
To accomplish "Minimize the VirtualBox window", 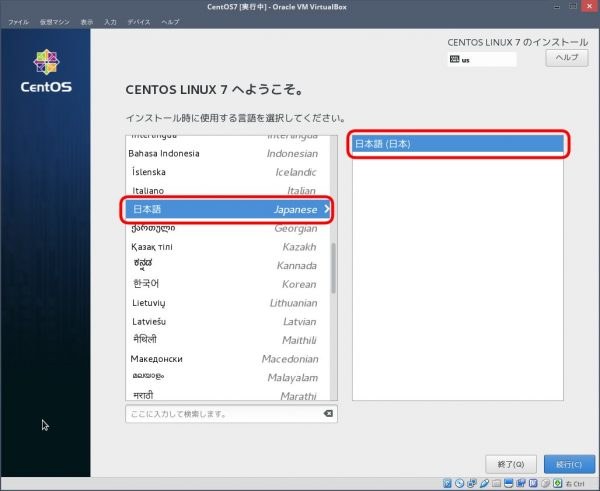I will click(x=557, y=7).
